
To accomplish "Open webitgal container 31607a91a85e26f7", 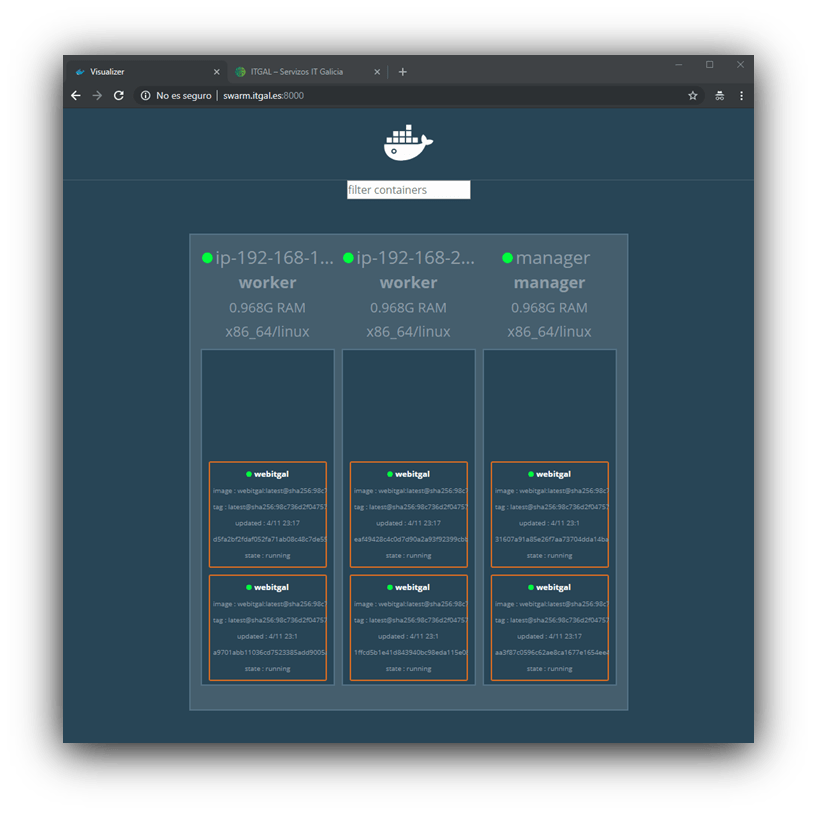I will (550, 514).
